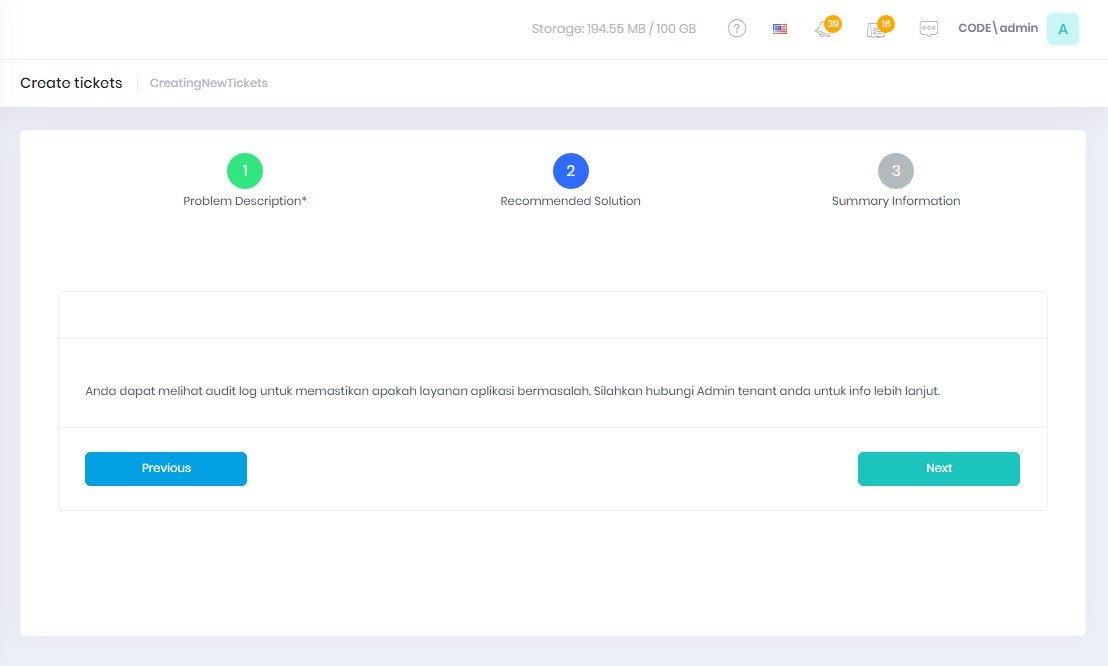Click the CreatingNewTickets breadcrumb
Screen dimensions: 1108x666
(x=208, y=83)
